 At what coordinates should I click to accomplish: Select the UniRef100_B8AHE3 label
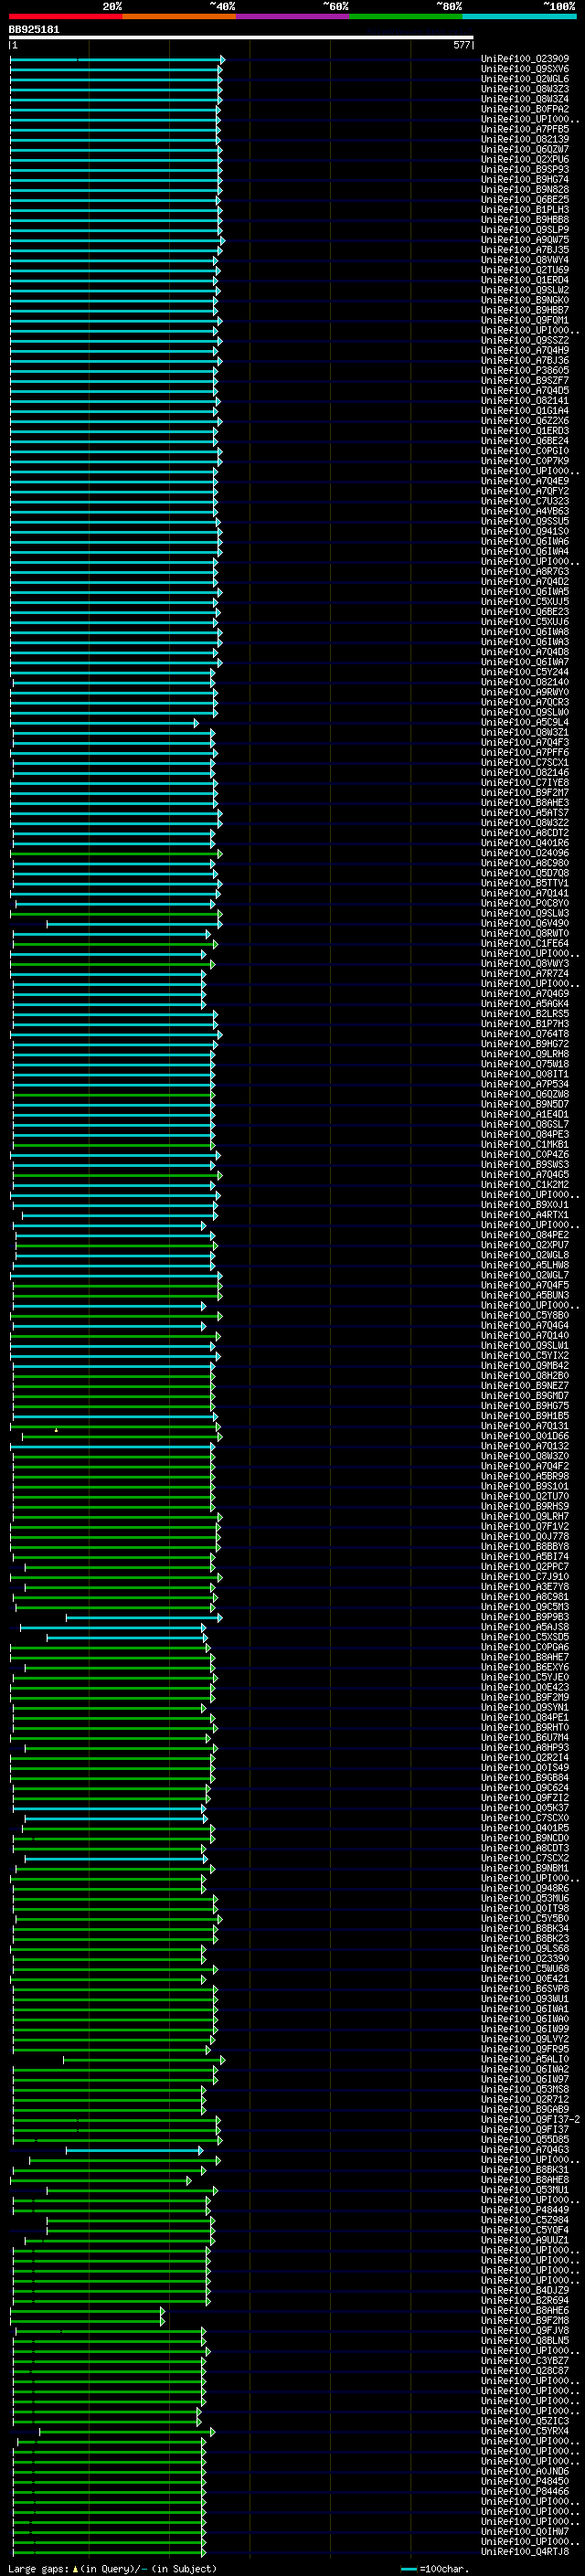525,803
